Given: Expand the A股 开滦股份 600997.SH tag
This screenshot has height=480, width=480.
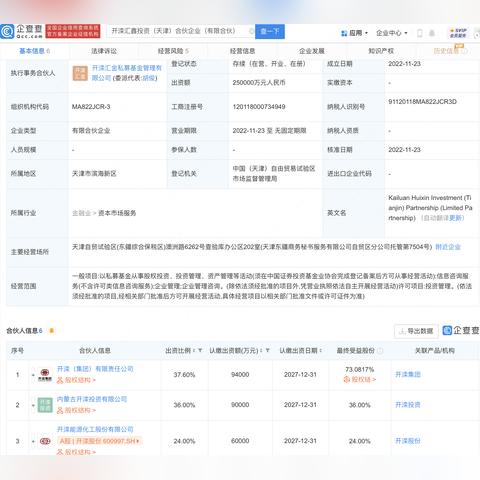Looking at the screenshot, I should coord(100,441).
